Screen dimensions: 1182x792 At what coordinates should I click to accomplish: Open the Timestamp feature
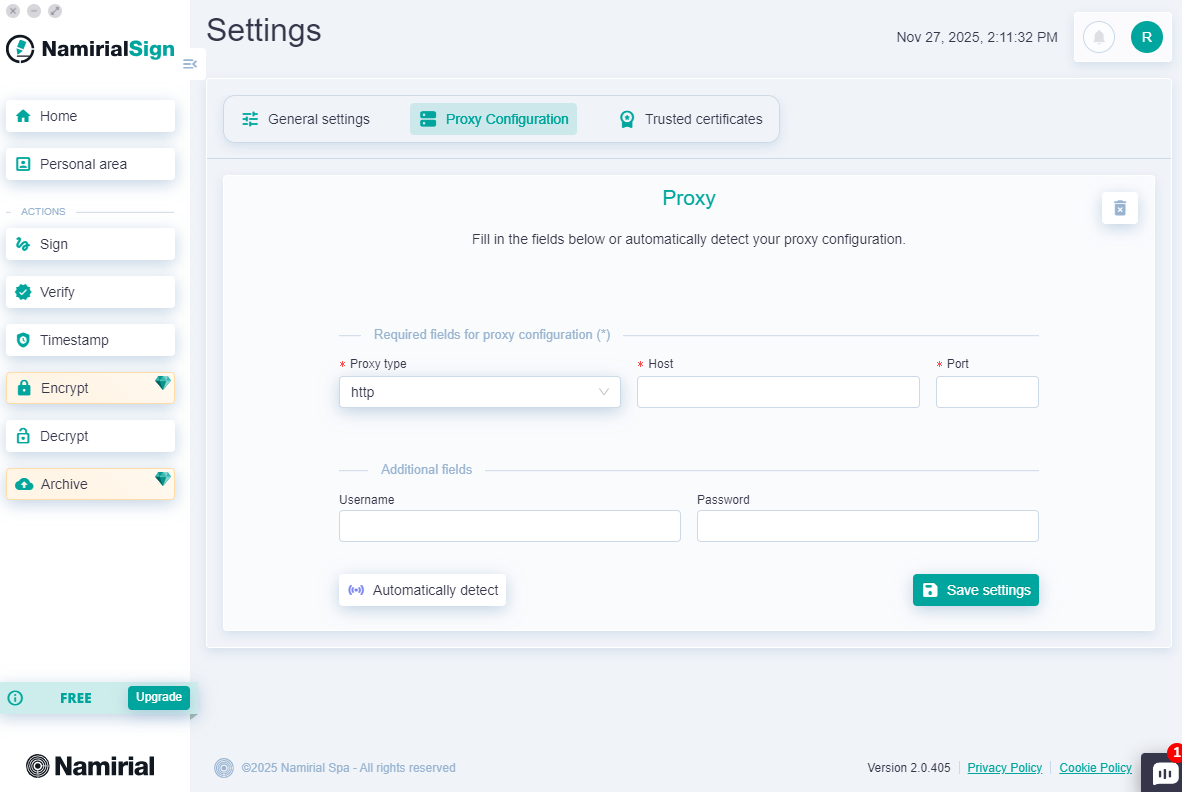(x=90, y=340)
